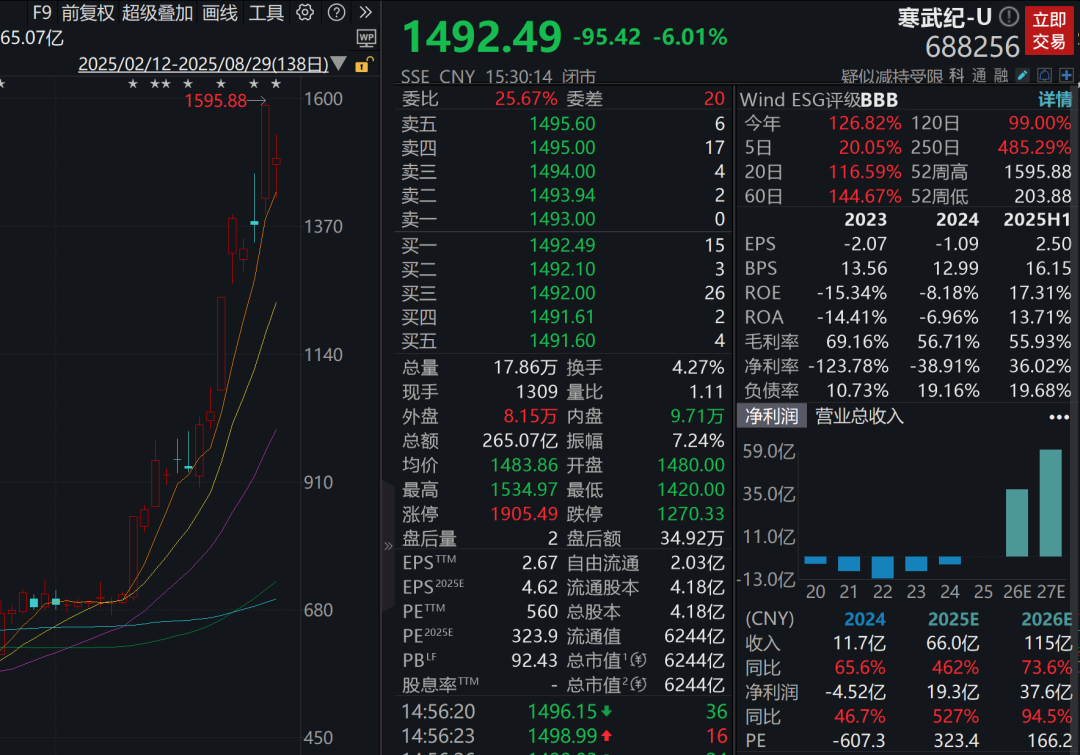Select the 画线 drawing tools menu
The width and height of the screenshot is (1080, 755).
coord(220,12)
